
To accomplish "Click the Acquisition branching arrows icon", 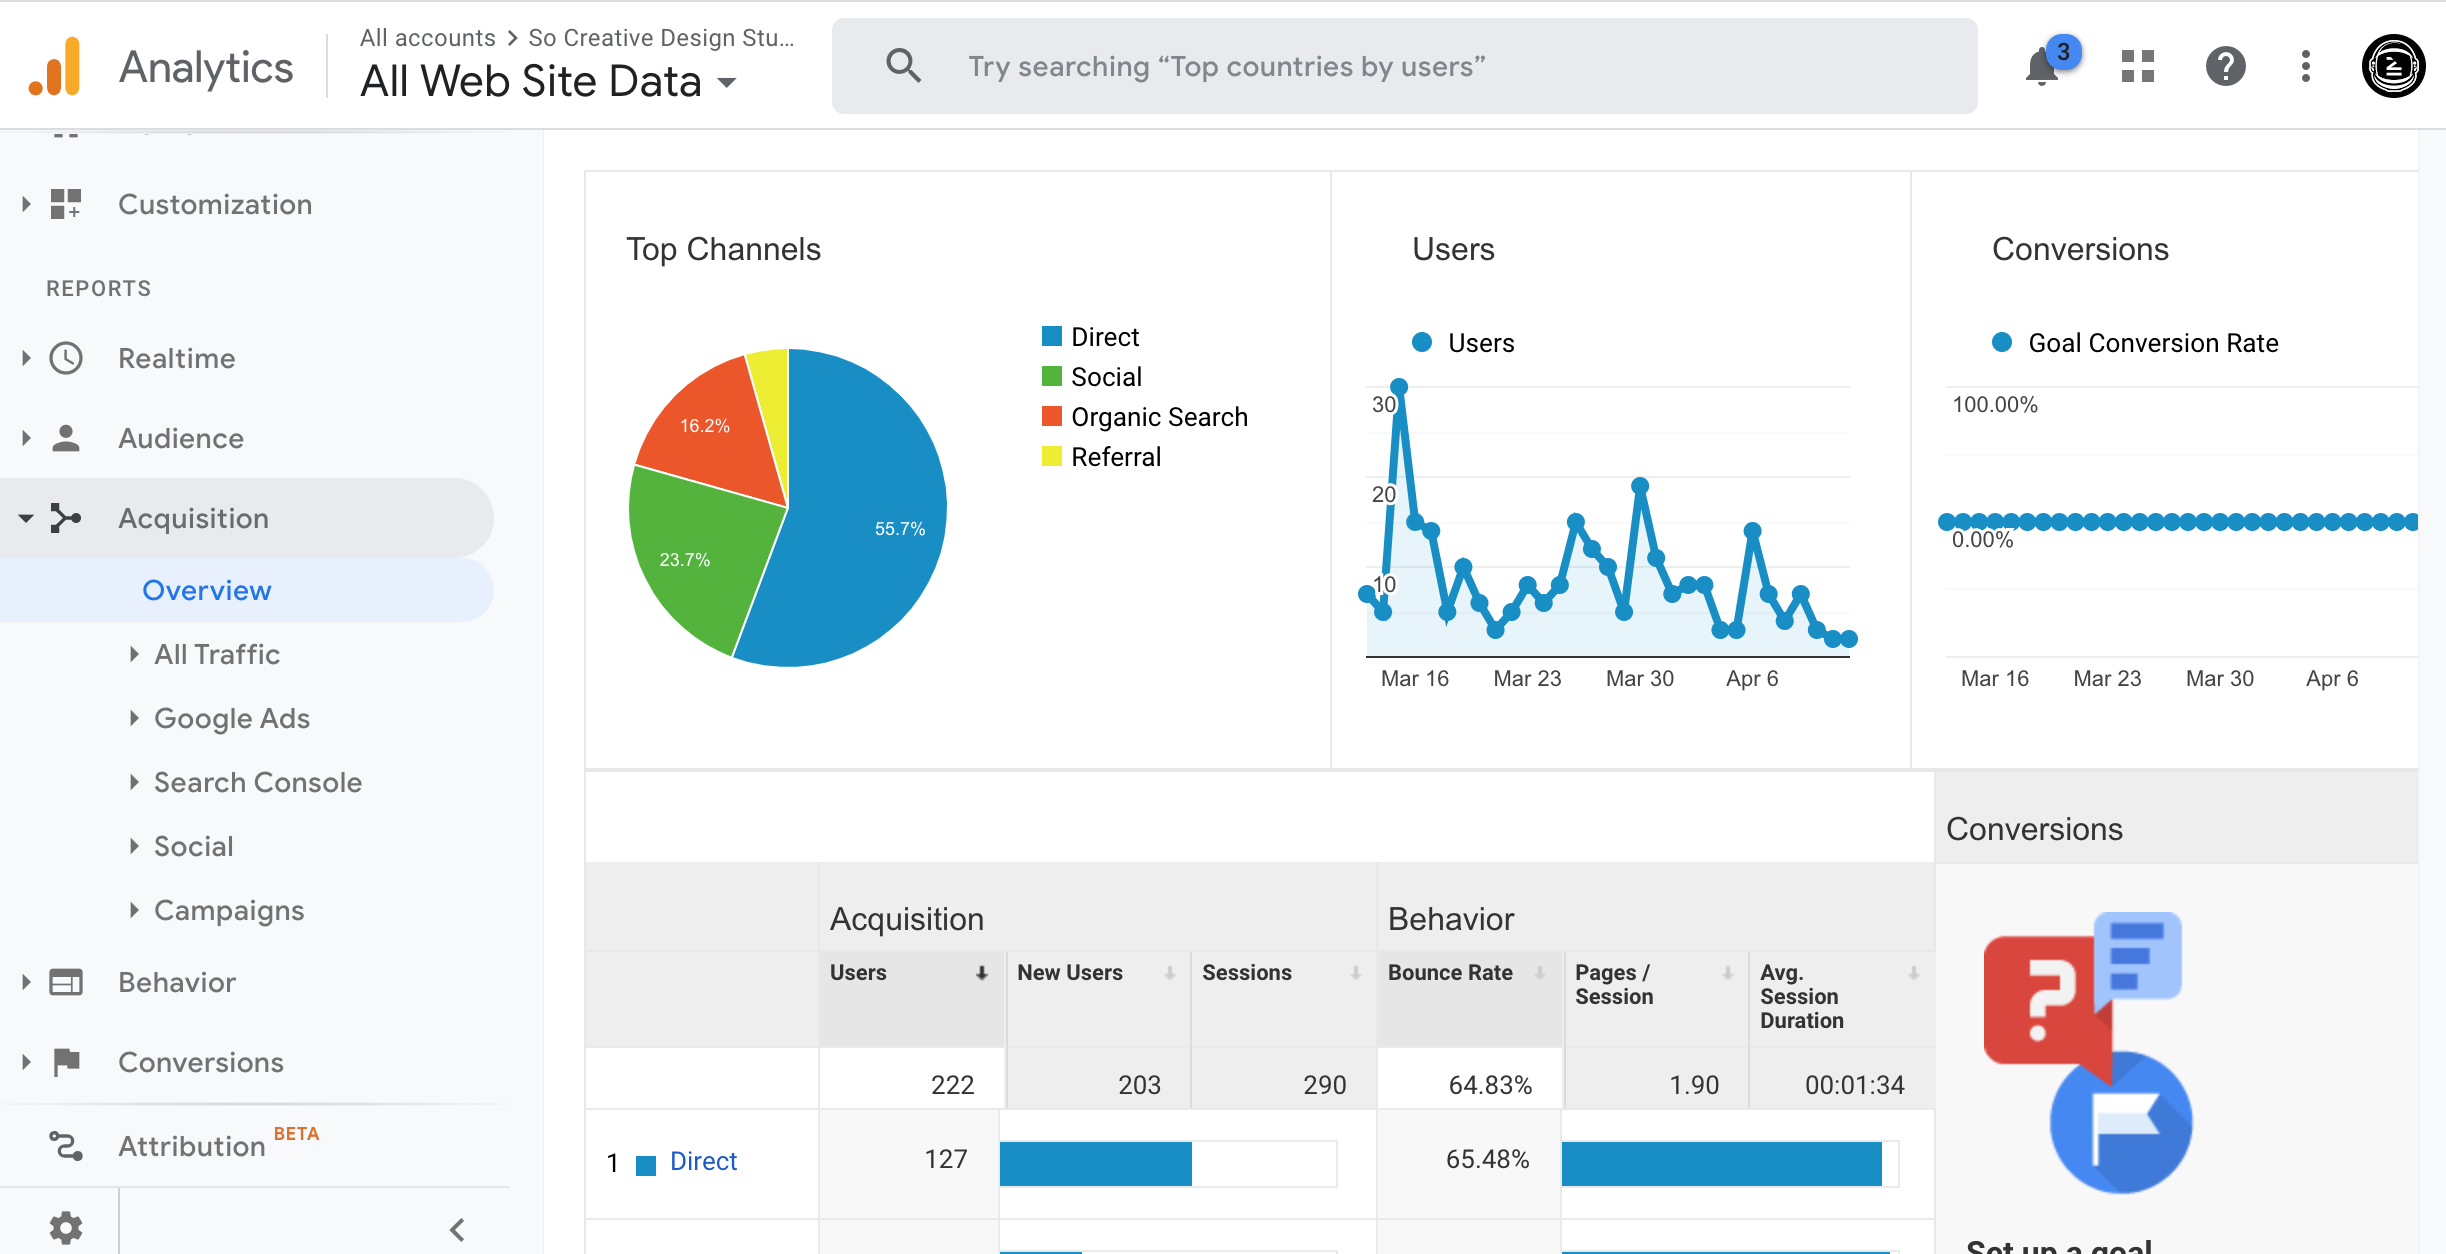I will click(x=66, y=518).
